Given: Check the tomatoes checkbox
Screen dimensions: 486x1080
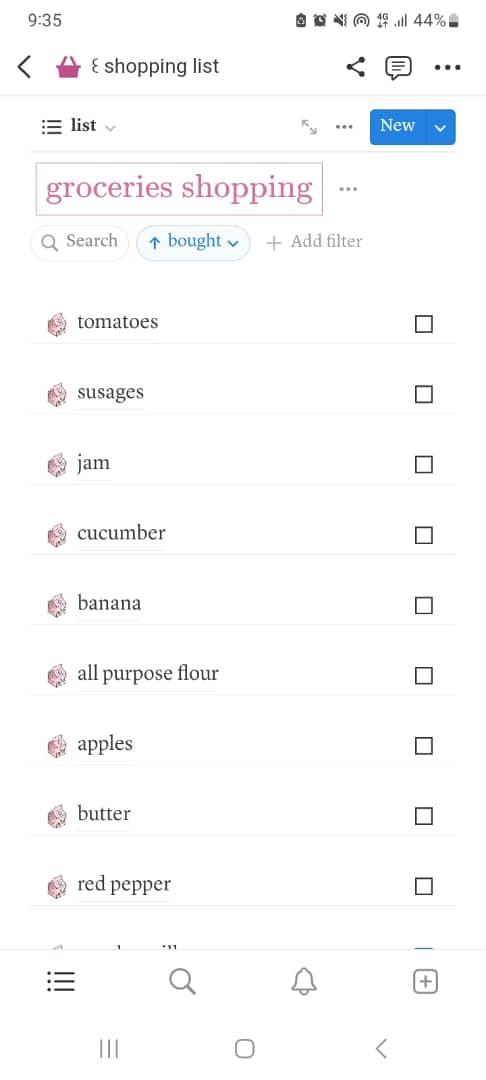Looking at the screenshot, I should click(424, 324).
